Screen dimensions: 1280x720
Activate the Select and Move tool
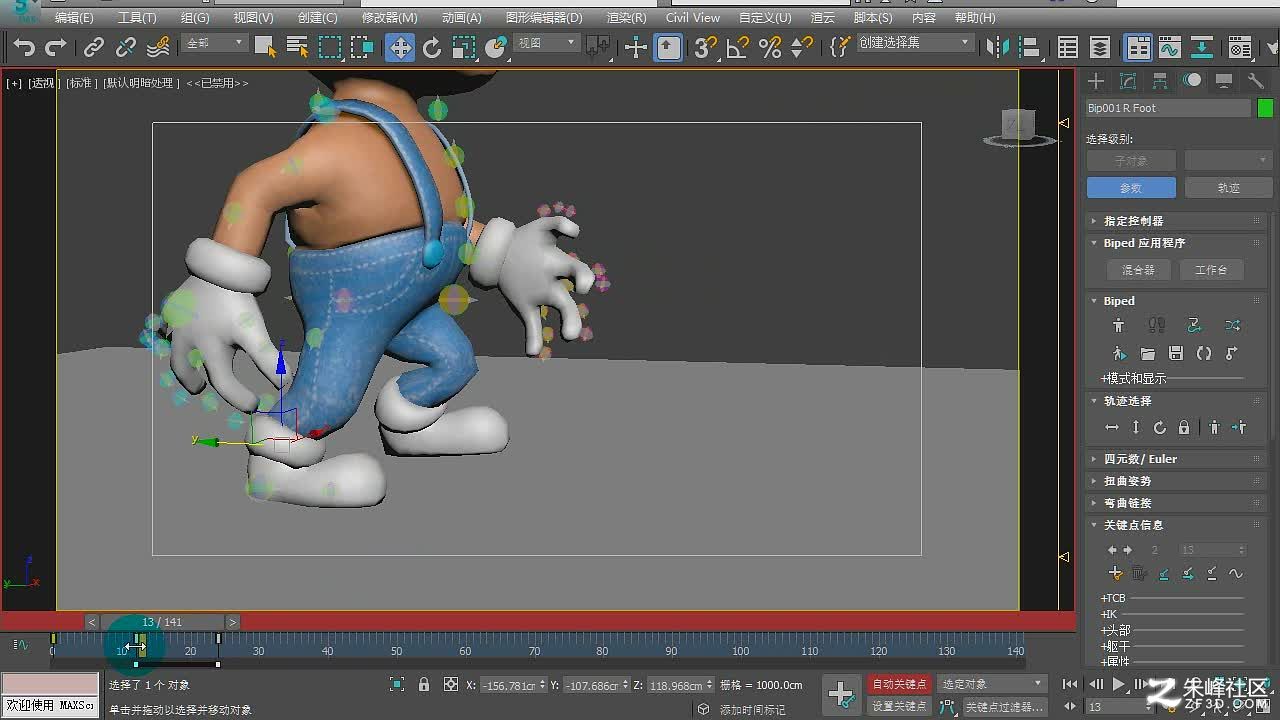[x=399, y=47]
